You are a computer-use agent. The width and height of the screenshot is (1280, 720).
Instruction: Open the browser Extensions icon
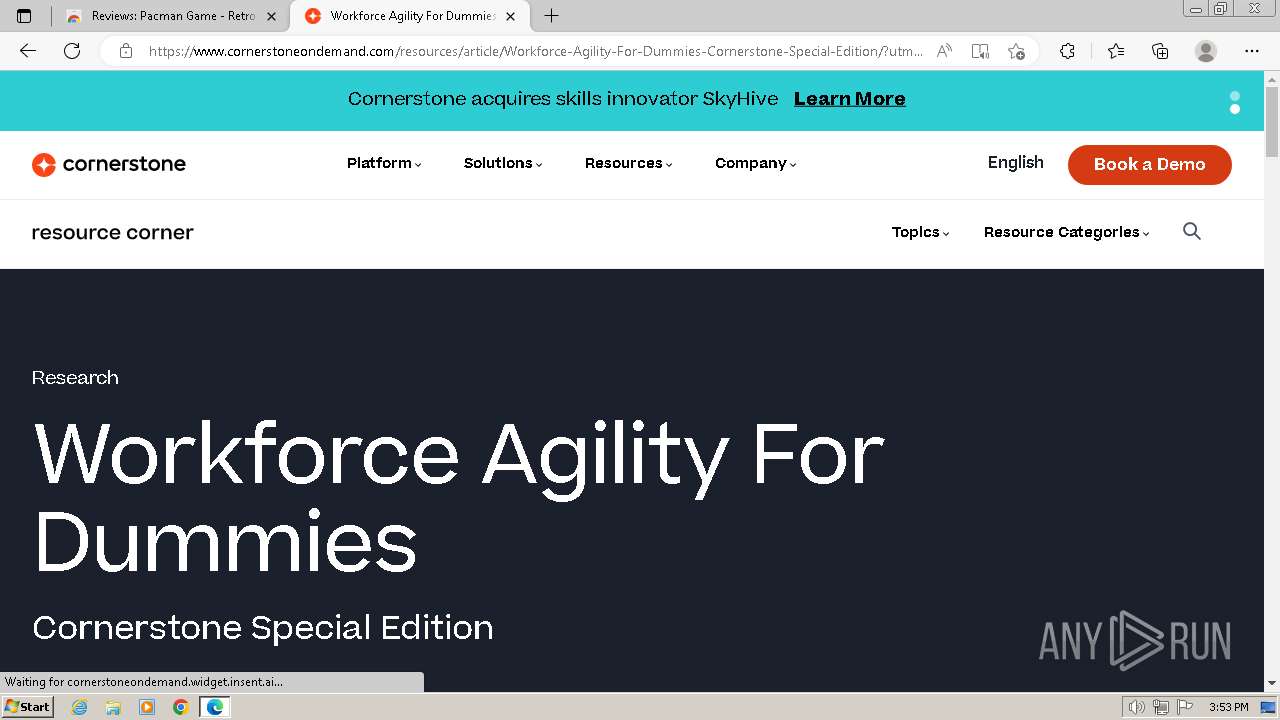[x=1067, y=51]
